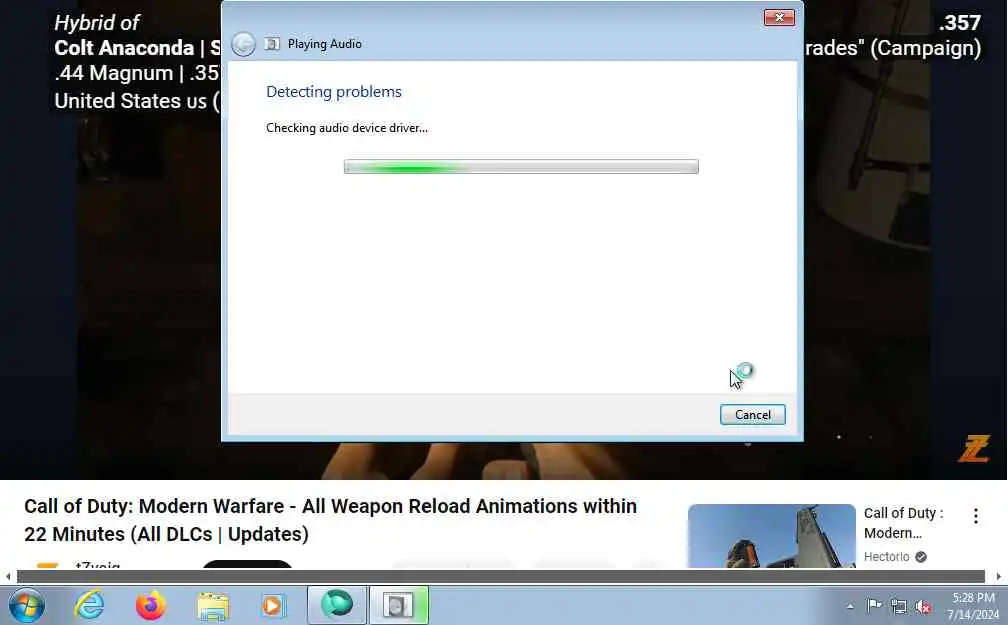Open the options menu for the suggested video
The height and width of the screenshot is (625, 1008).
point(975,516)
